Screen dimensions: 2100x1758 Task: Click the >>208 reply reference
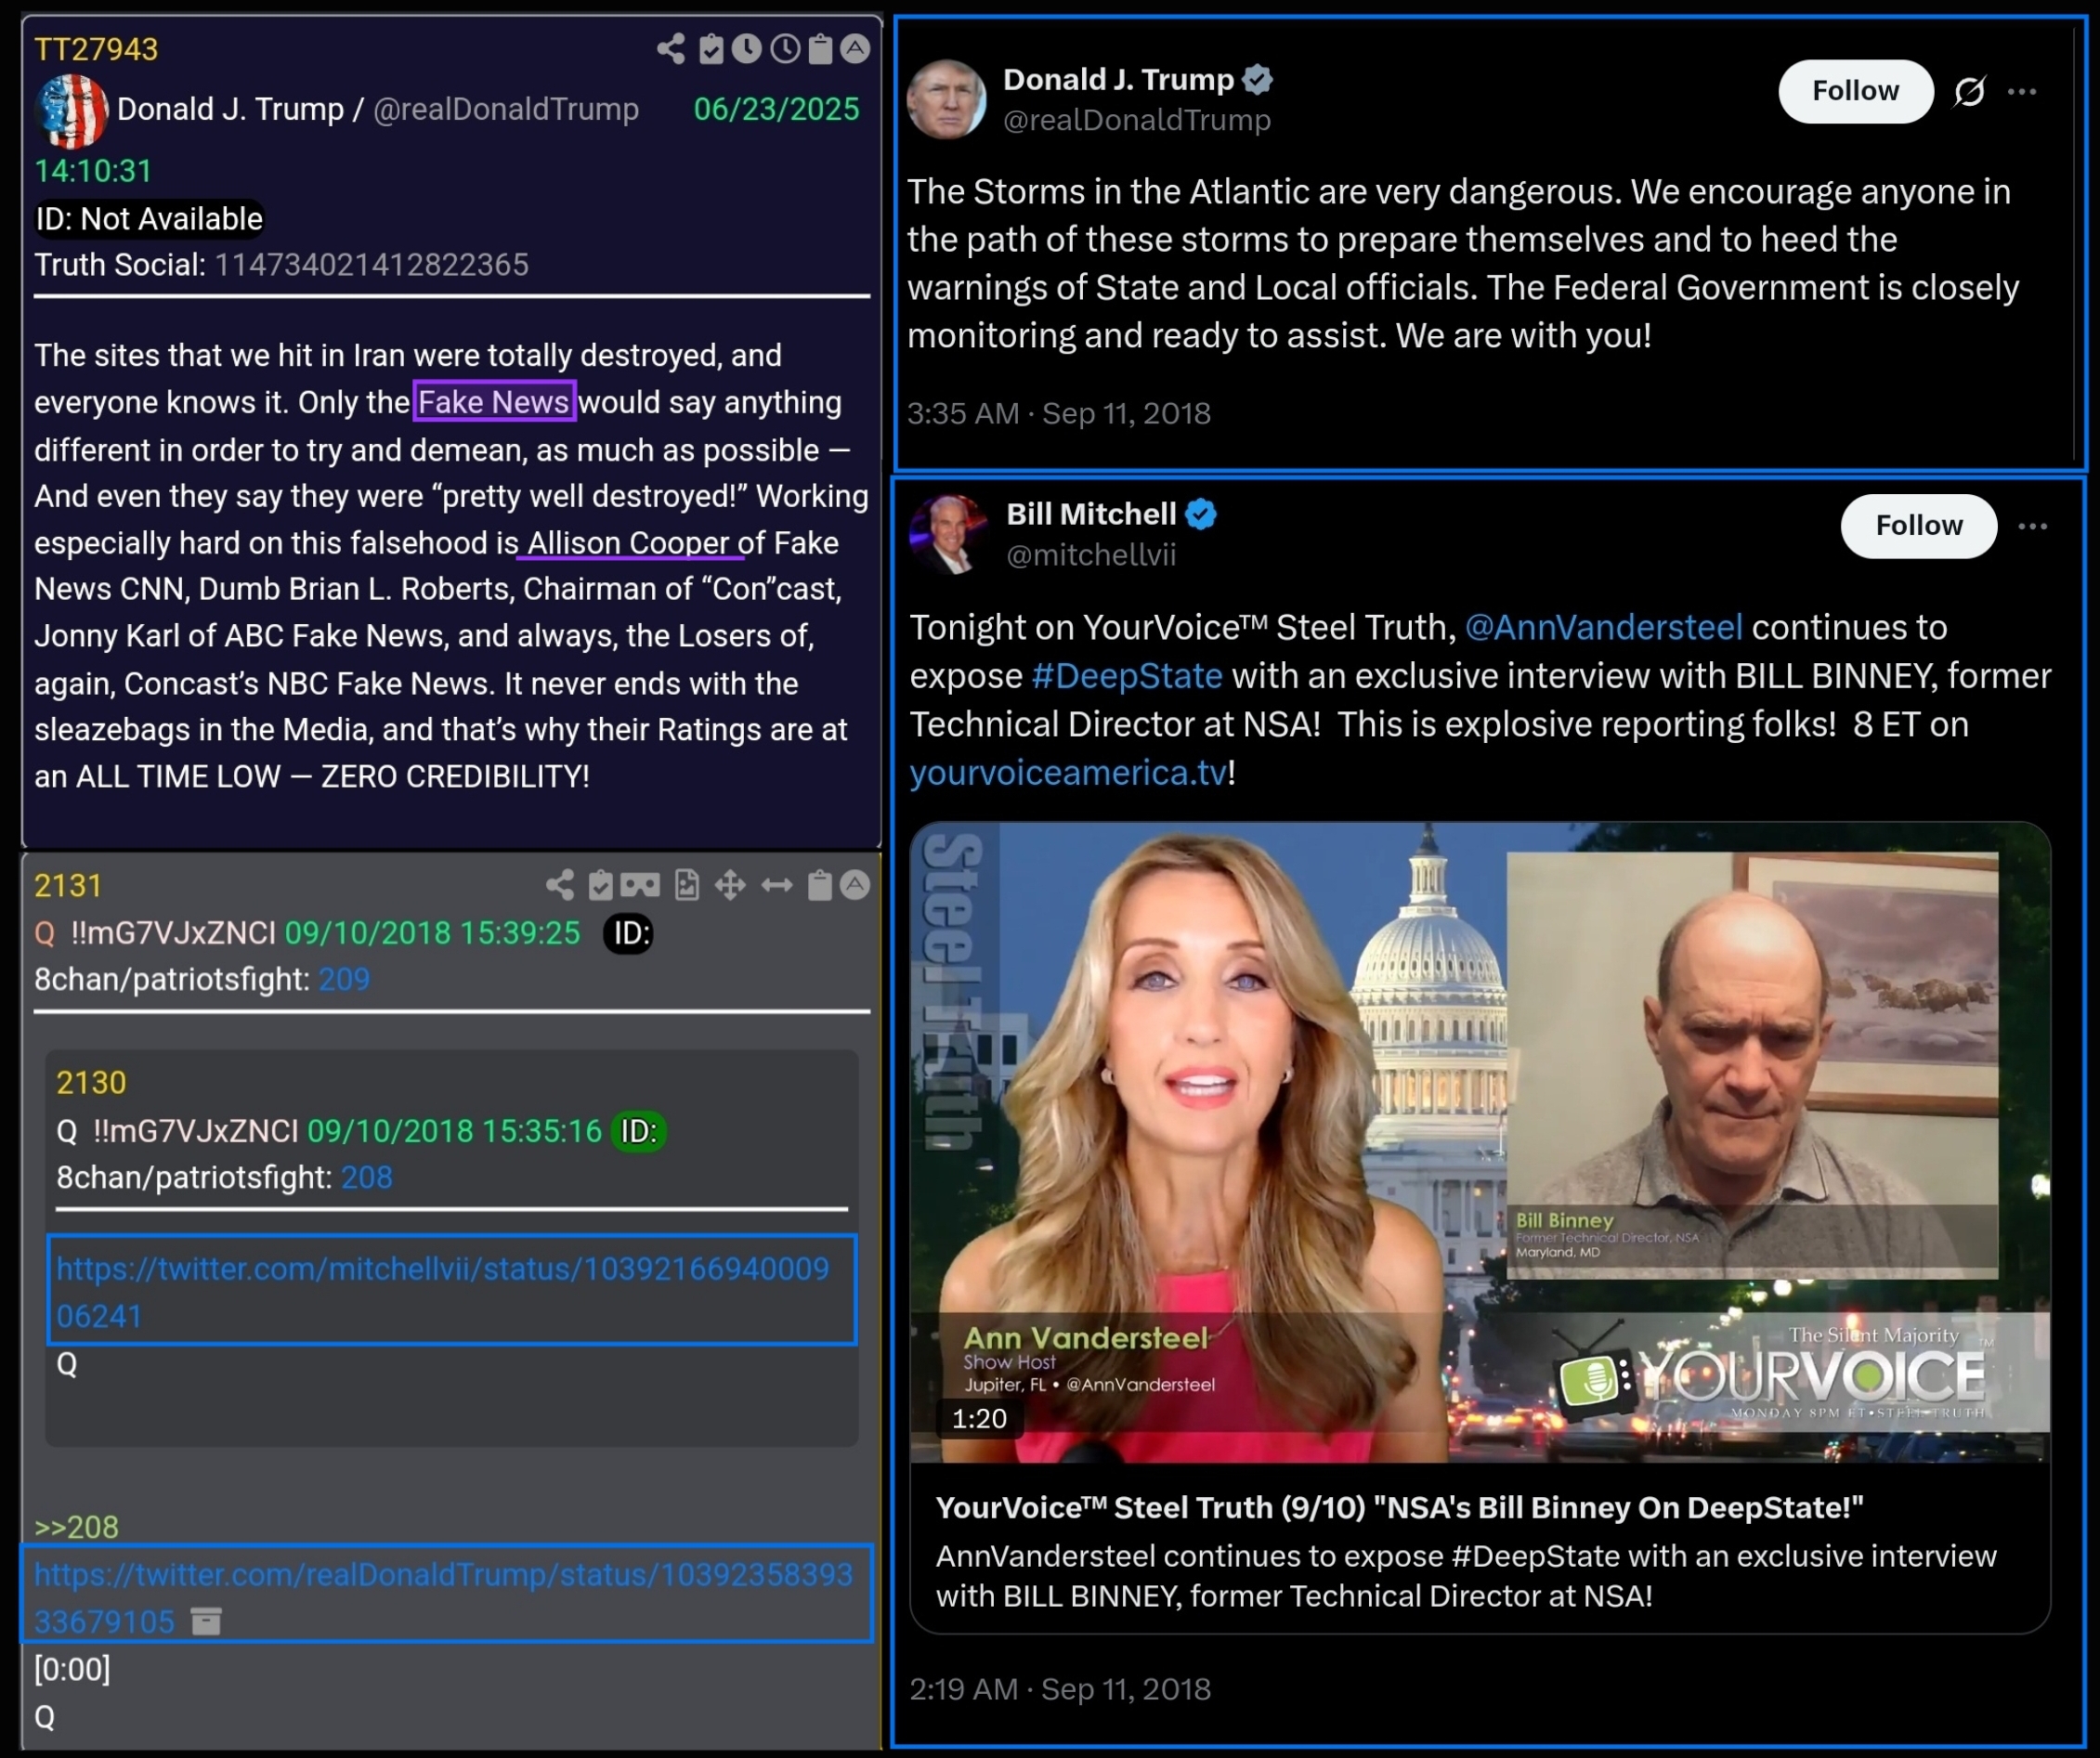[x=76, y=1527]
